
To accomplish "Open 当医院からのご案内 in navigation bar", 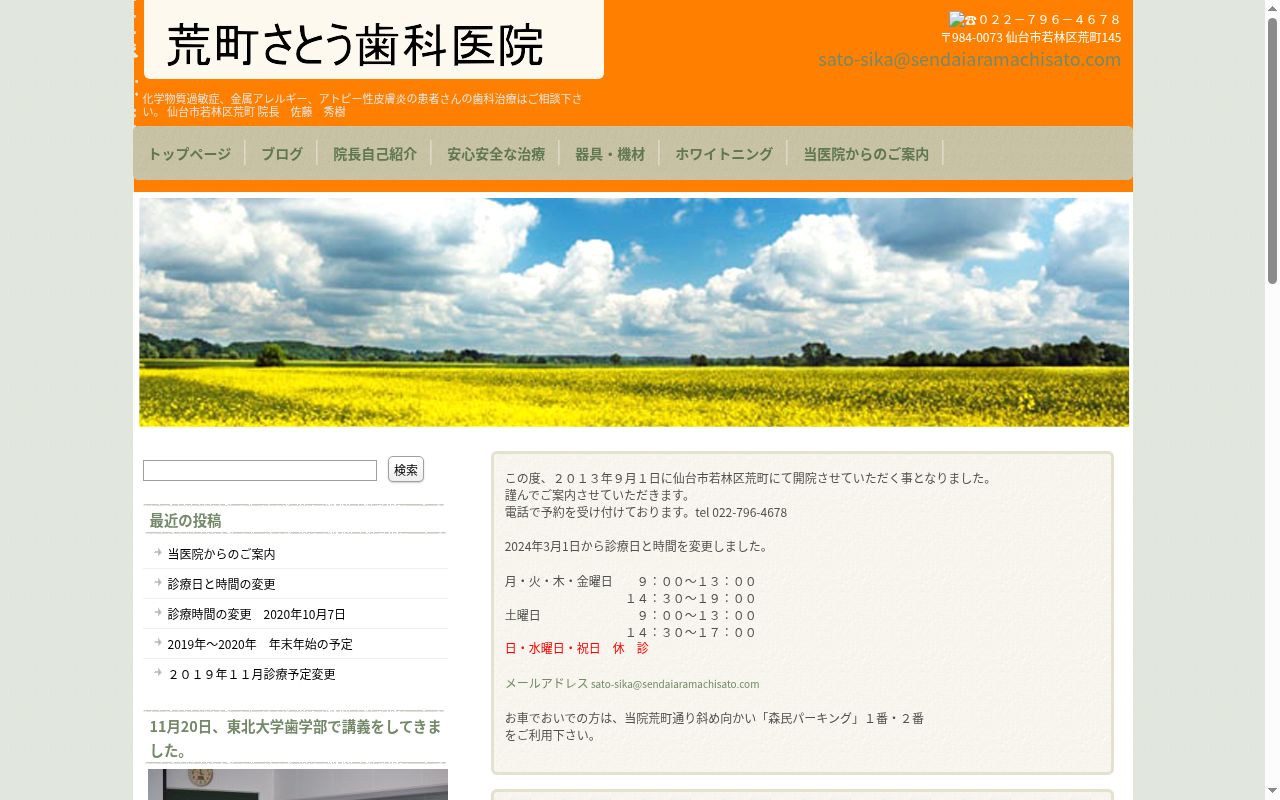I will [x=866, y=154].
